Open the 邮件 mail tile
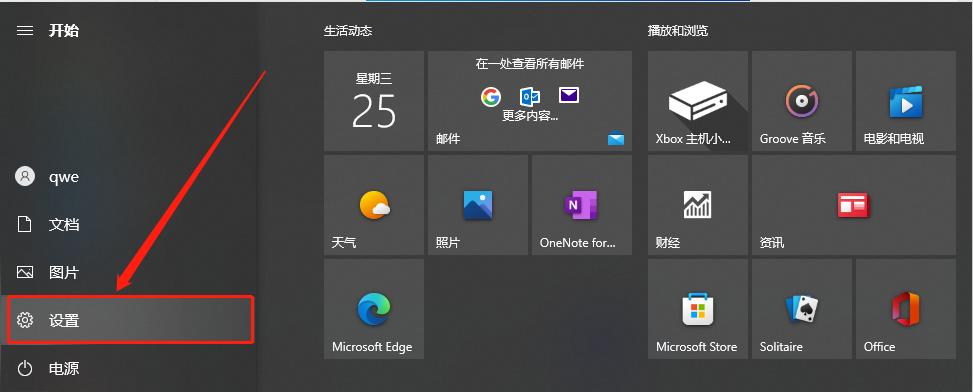973x392 pixels. (x=530, y=100)
